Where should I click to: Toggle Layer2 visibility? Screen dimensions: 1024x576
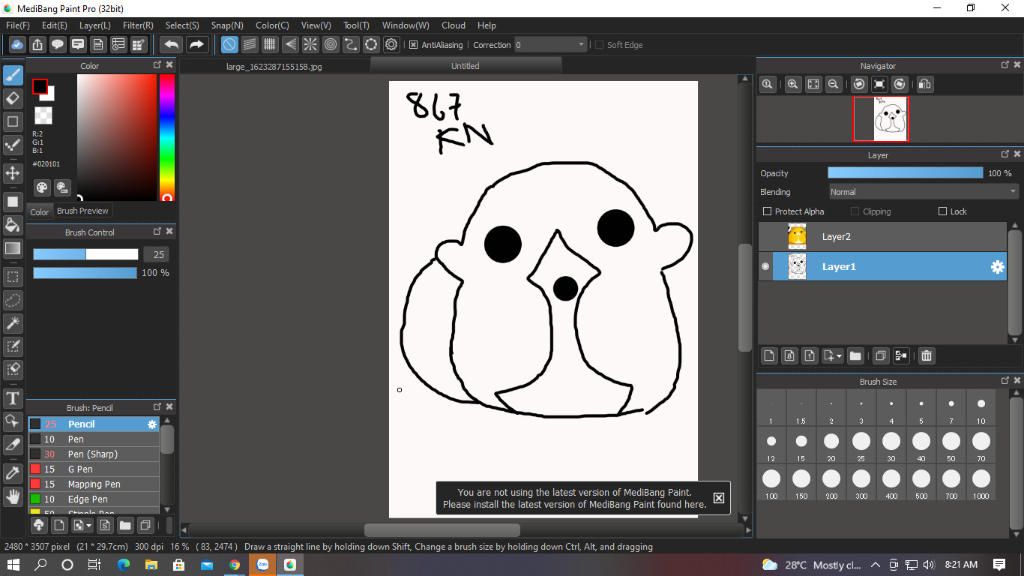pyautogui.click(x=765, y=236)
